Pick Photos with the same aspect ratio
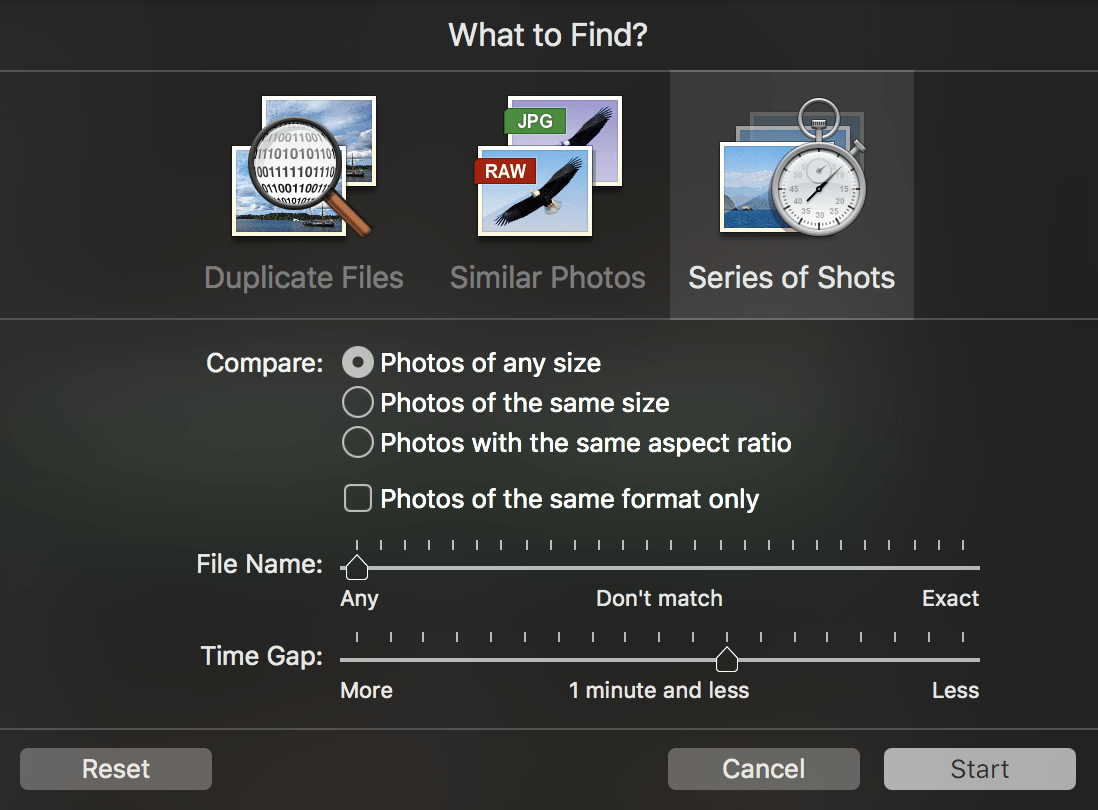The height and width of the screenshot is (810, 1098). point(357,443)
